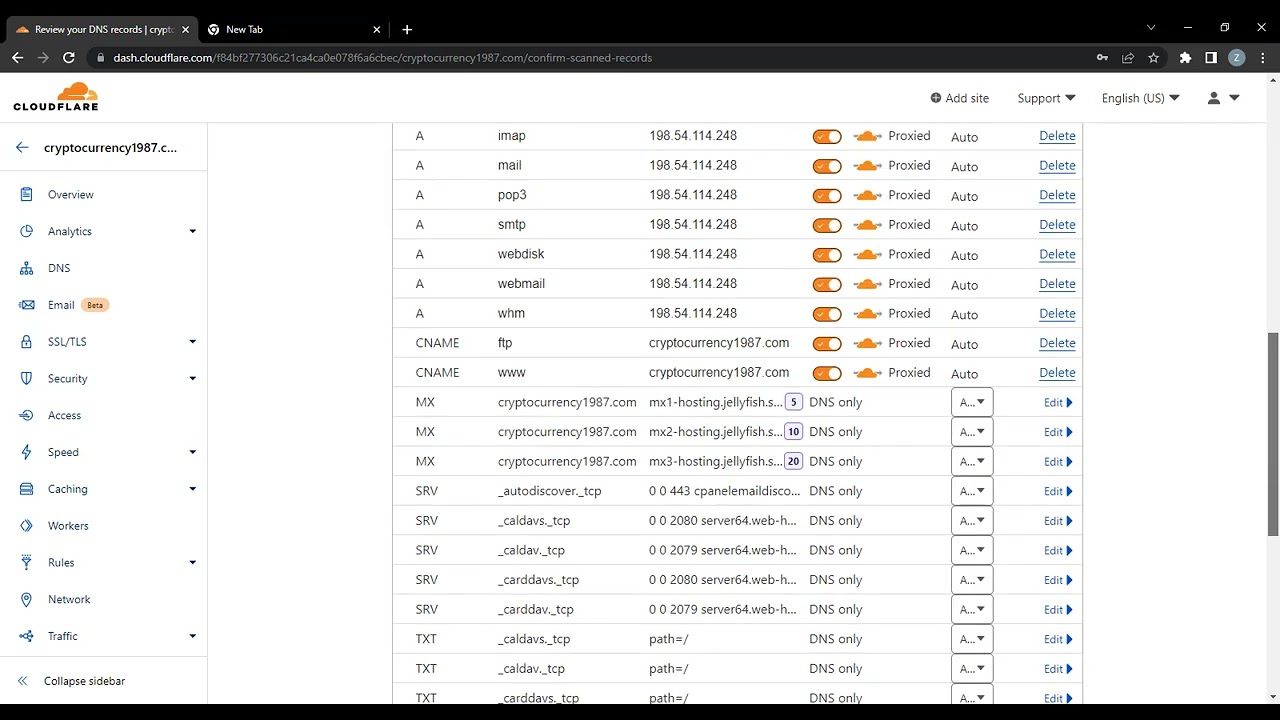Expand the Security sidebar section arrow

(192, 378)
